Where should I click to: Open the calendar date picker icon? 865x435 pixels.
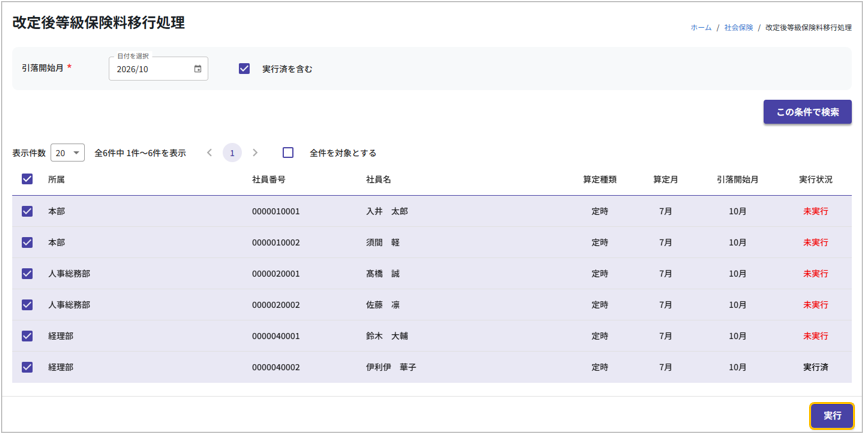[197, 69]
